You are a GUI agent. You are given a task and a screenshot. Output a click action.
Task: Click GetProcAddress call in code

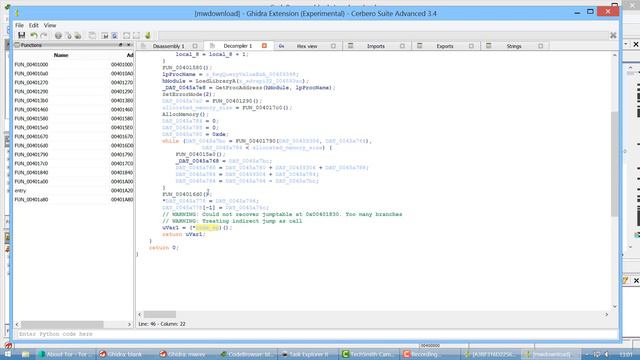239,88
